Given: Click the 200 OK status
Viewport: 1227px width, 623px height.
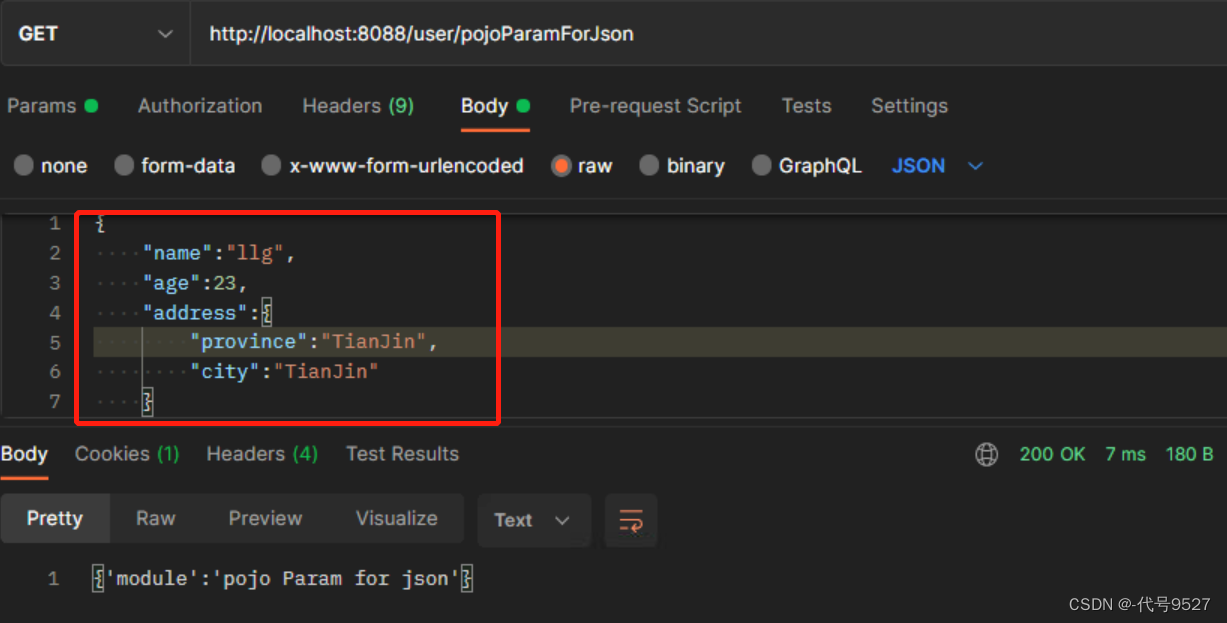Looking at the screenshot, I should [x=1052, y=454].
